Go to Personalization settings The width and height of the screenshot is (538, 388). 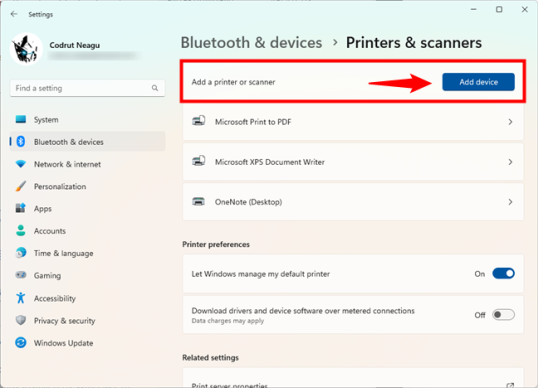coord(87,186)
